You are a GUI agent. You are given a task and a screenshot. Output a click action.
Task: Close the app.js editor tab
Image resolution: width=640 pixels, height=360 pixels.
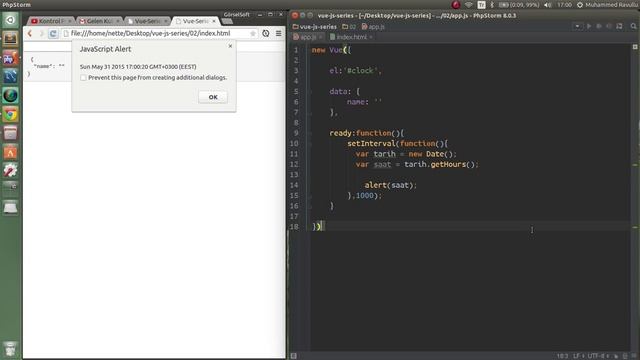pyautogui.click(x=321, y=37)
